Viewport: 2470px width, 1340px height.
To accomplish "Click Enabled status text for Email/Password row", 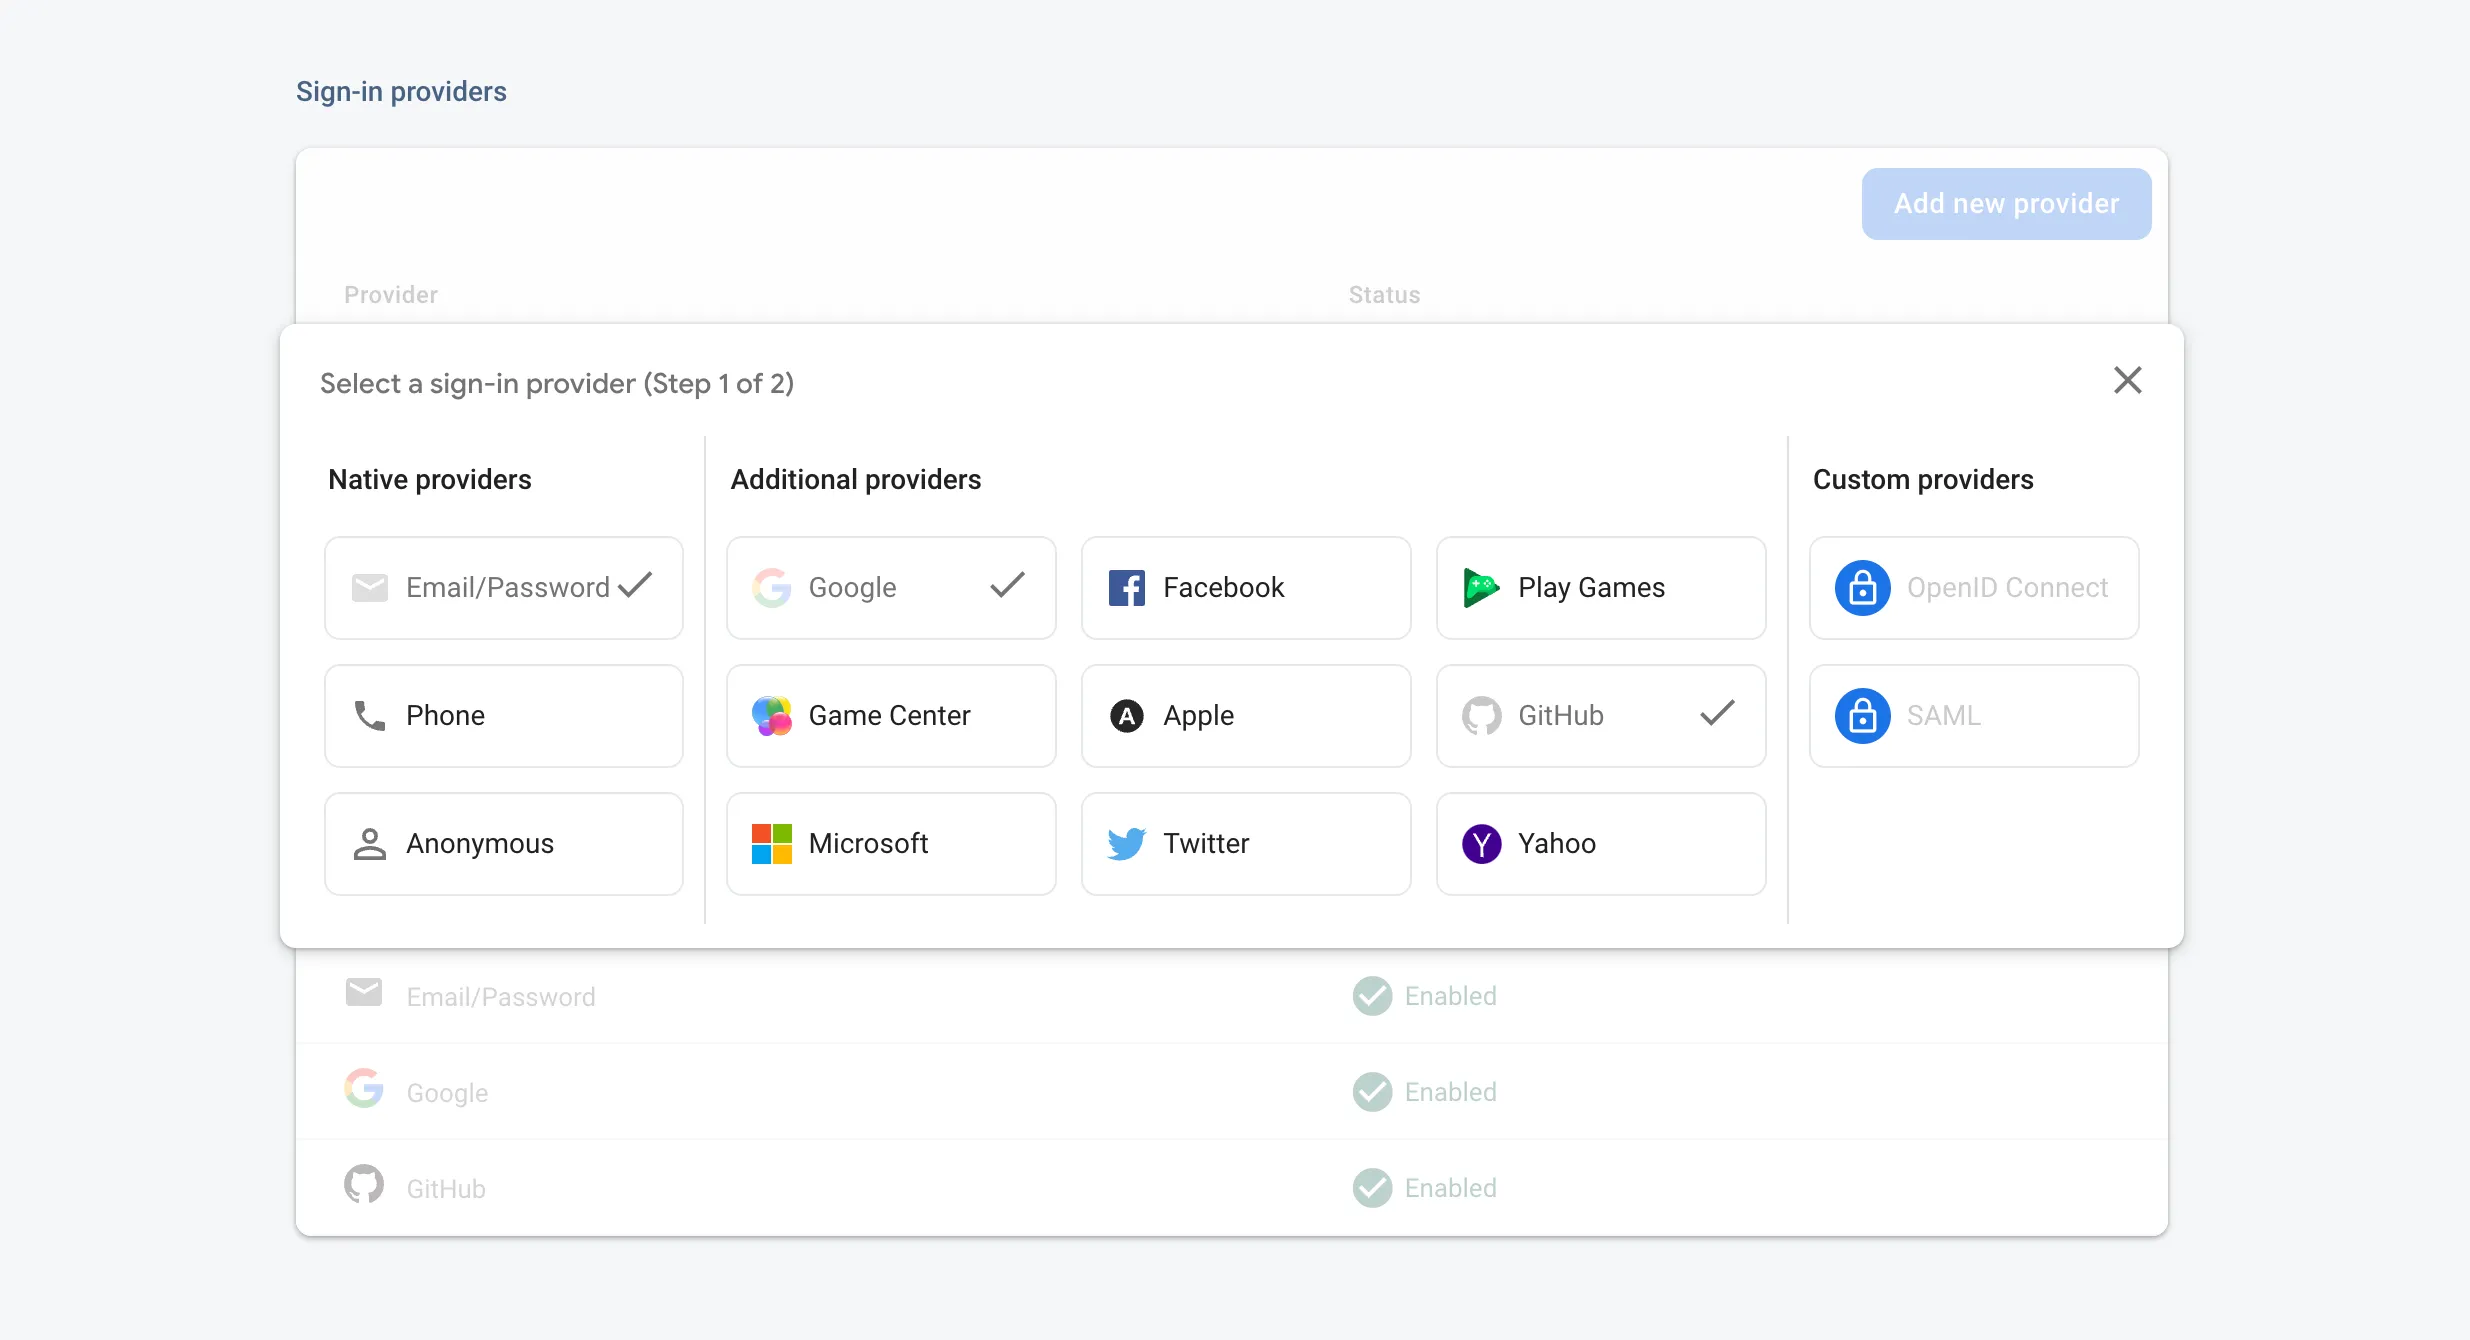I will (x=1450, y=996).
